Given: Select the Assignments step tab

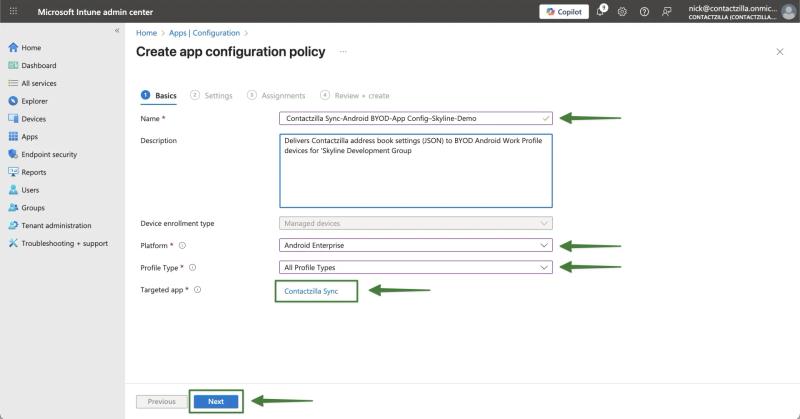Looking at the screenshot, I should click(x=276, y=95).
